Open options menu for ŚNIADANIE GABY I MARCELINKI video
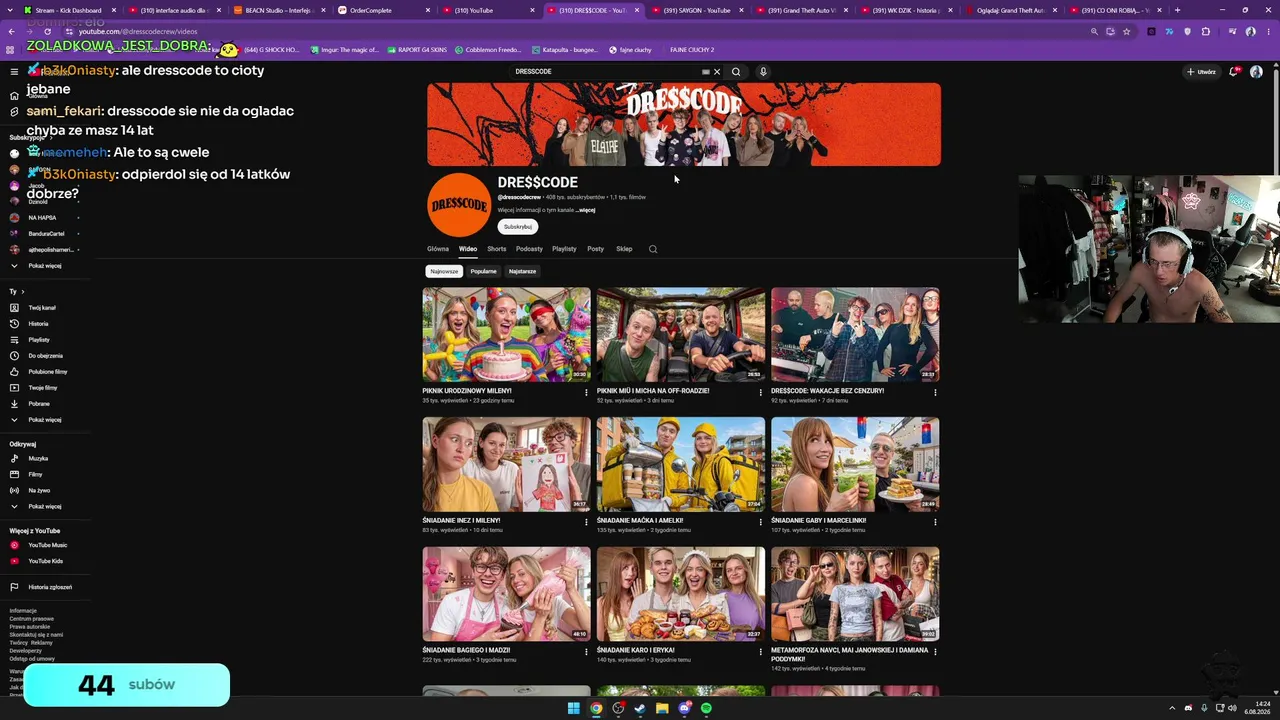 [935, 522]
